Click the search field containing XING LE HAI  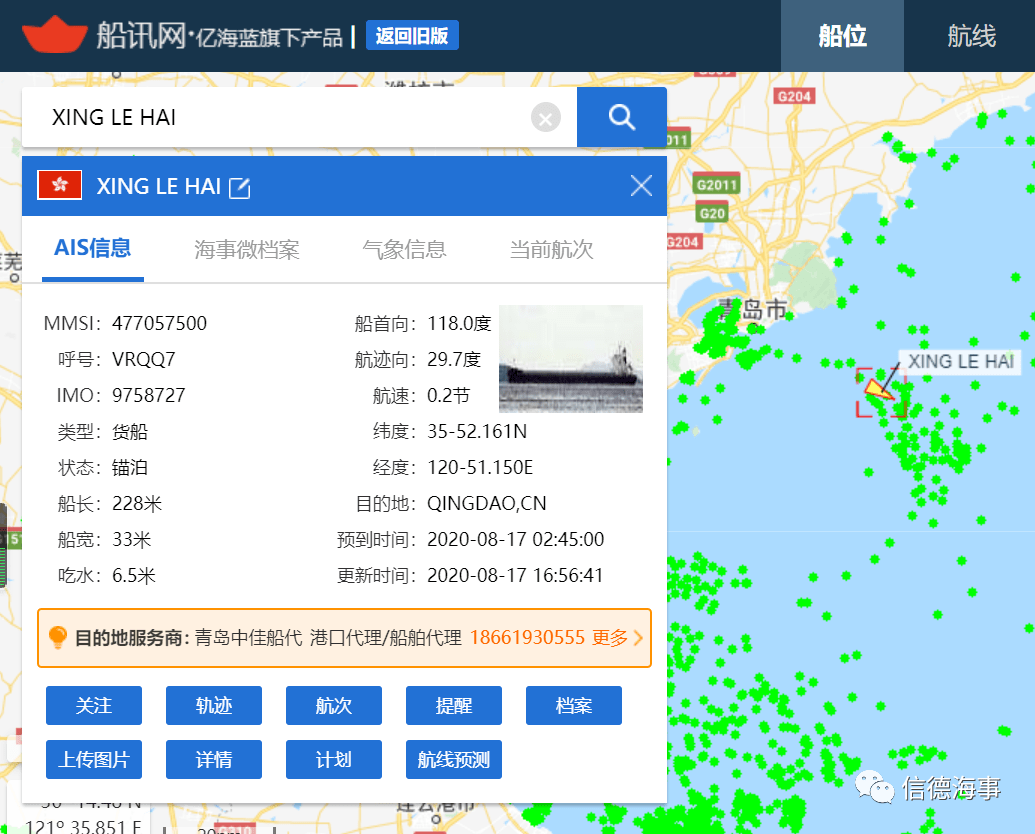click(280, 118)
